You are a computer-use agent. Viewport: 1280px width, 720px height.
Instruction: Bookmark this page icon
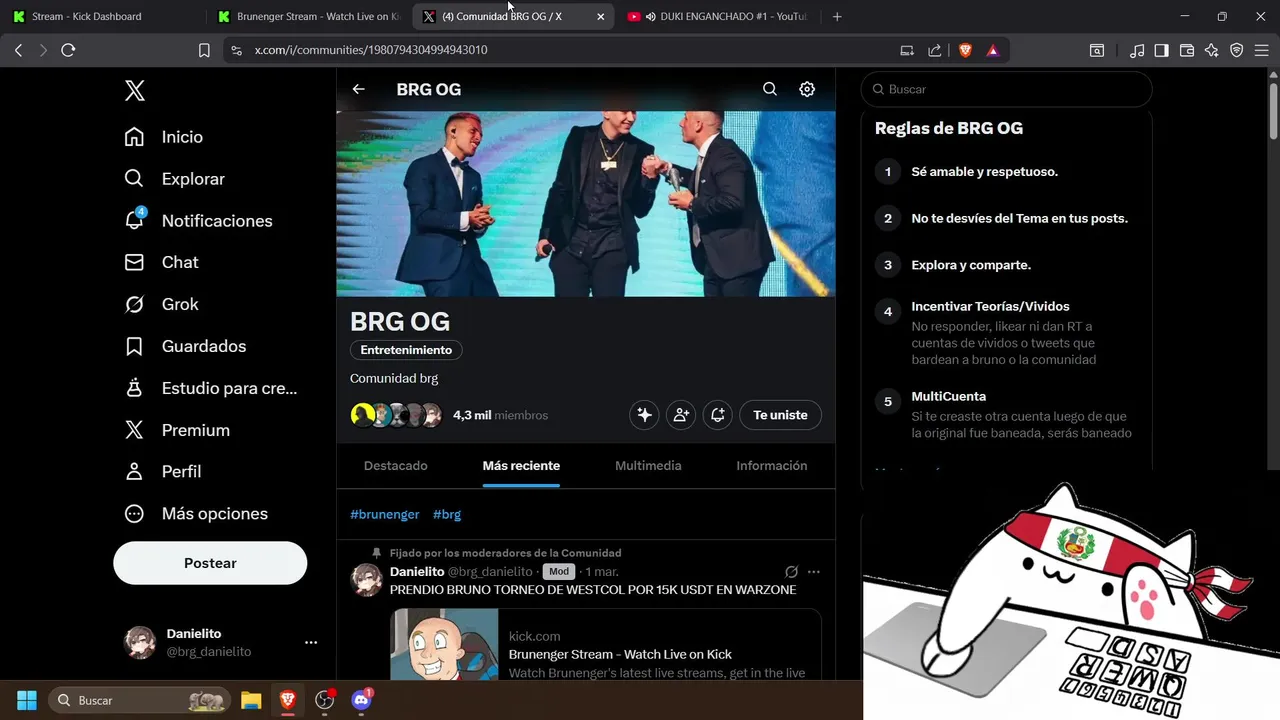204,50
